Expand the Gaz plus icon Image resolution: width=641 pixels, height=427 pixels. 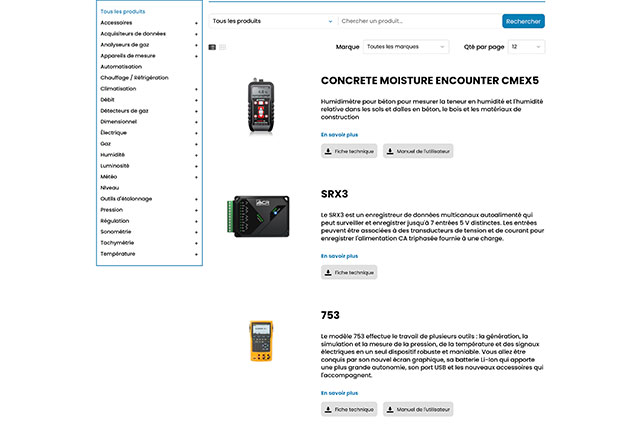click(196, 145)
